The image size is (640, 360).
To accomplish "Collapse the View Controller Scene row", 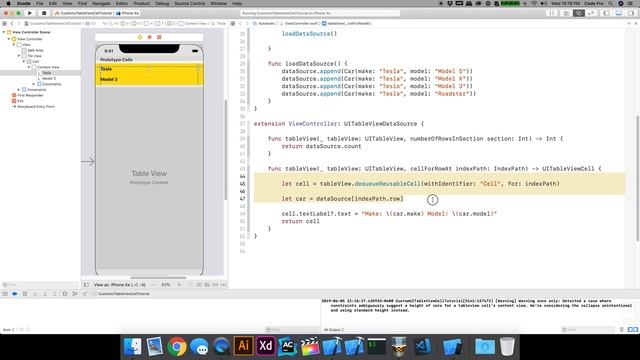I will 4,32.
